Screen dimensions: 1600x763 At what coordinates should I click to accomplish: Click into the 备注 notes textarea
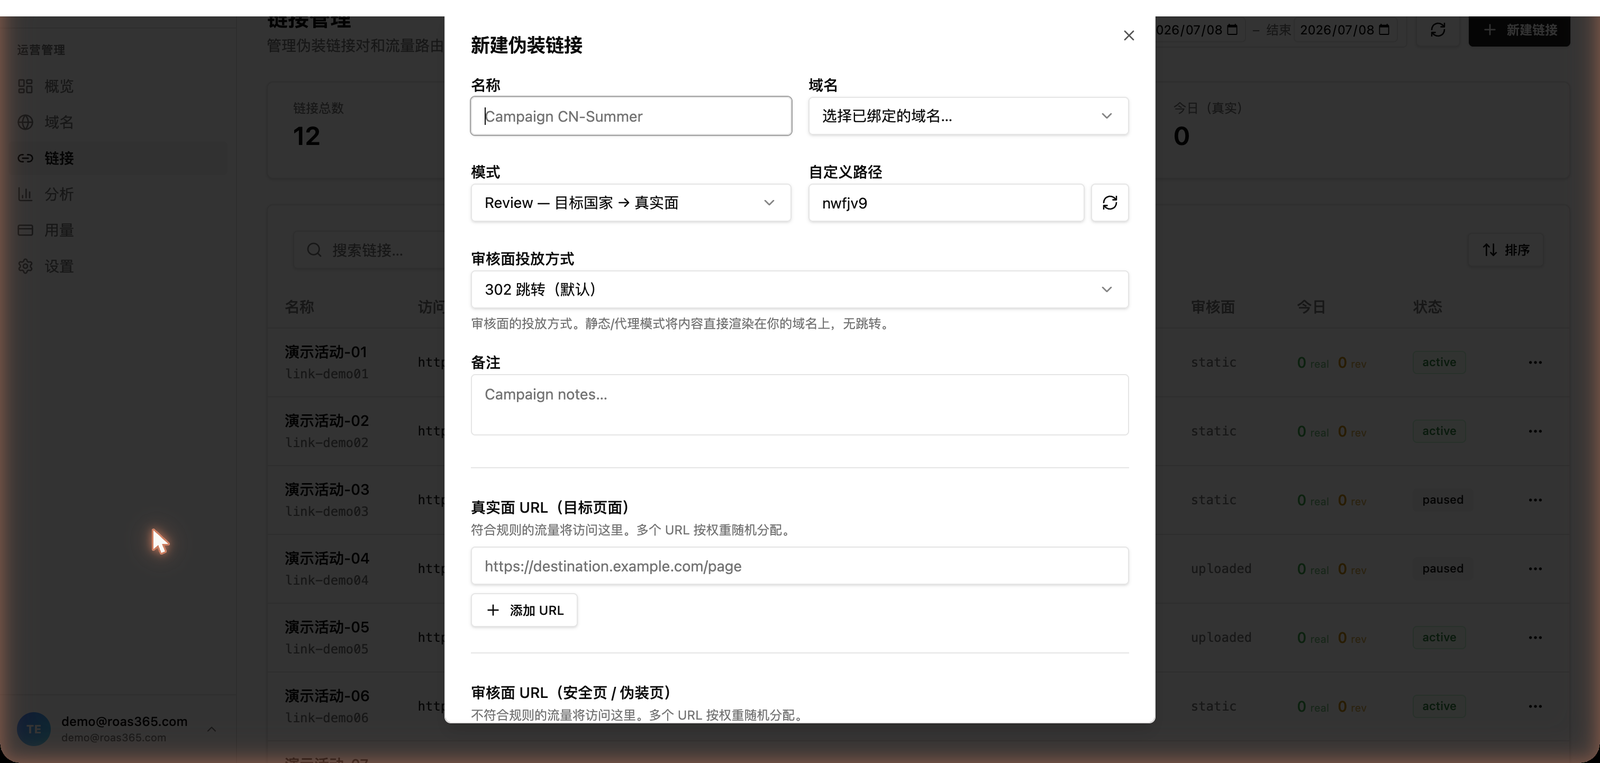tap(800, 405)
